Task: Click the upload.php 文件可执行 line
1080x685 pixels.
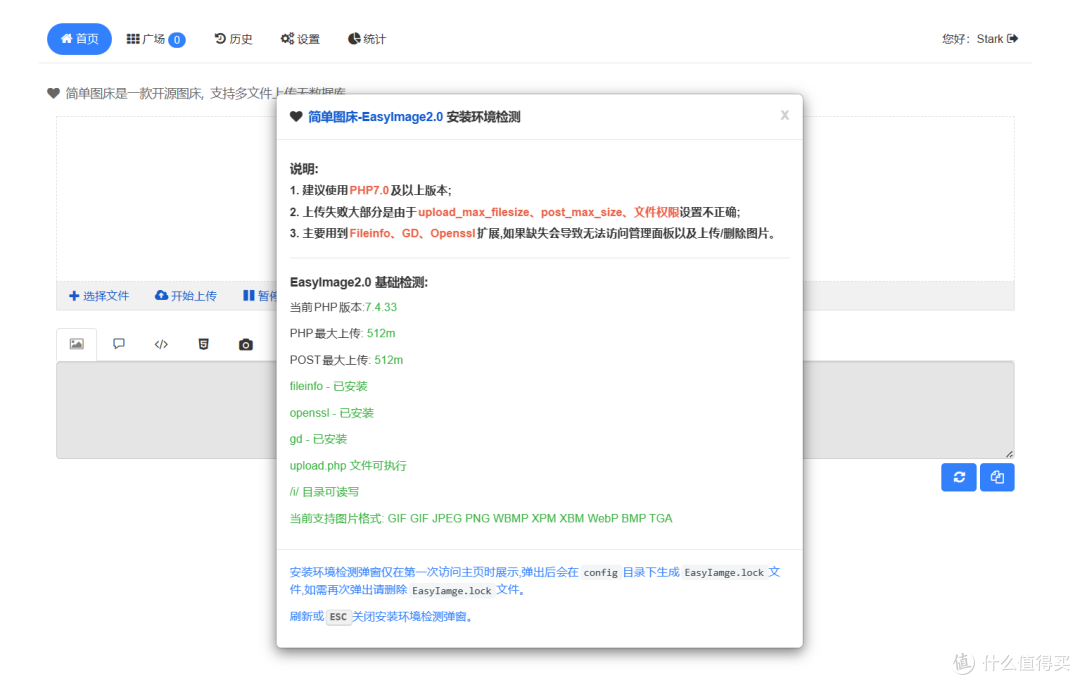Action: (348, 466)
